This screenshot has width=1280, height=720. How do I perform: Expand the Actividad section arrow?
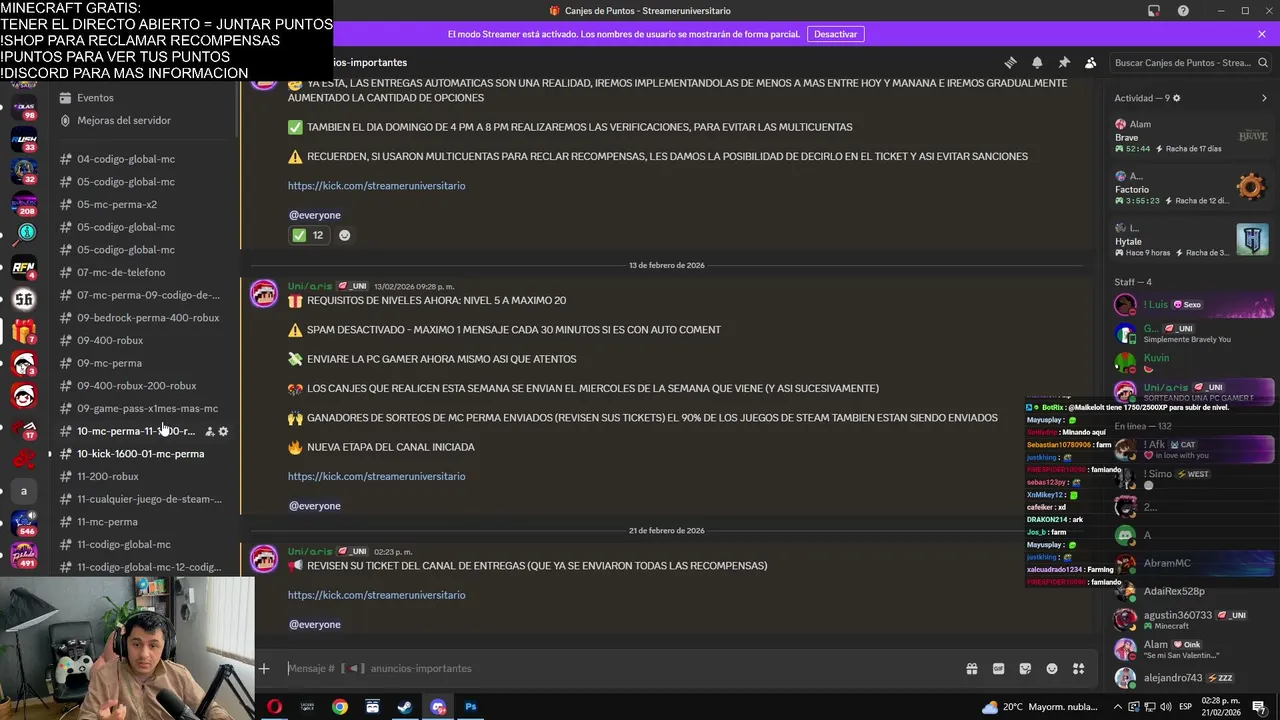1264,98
